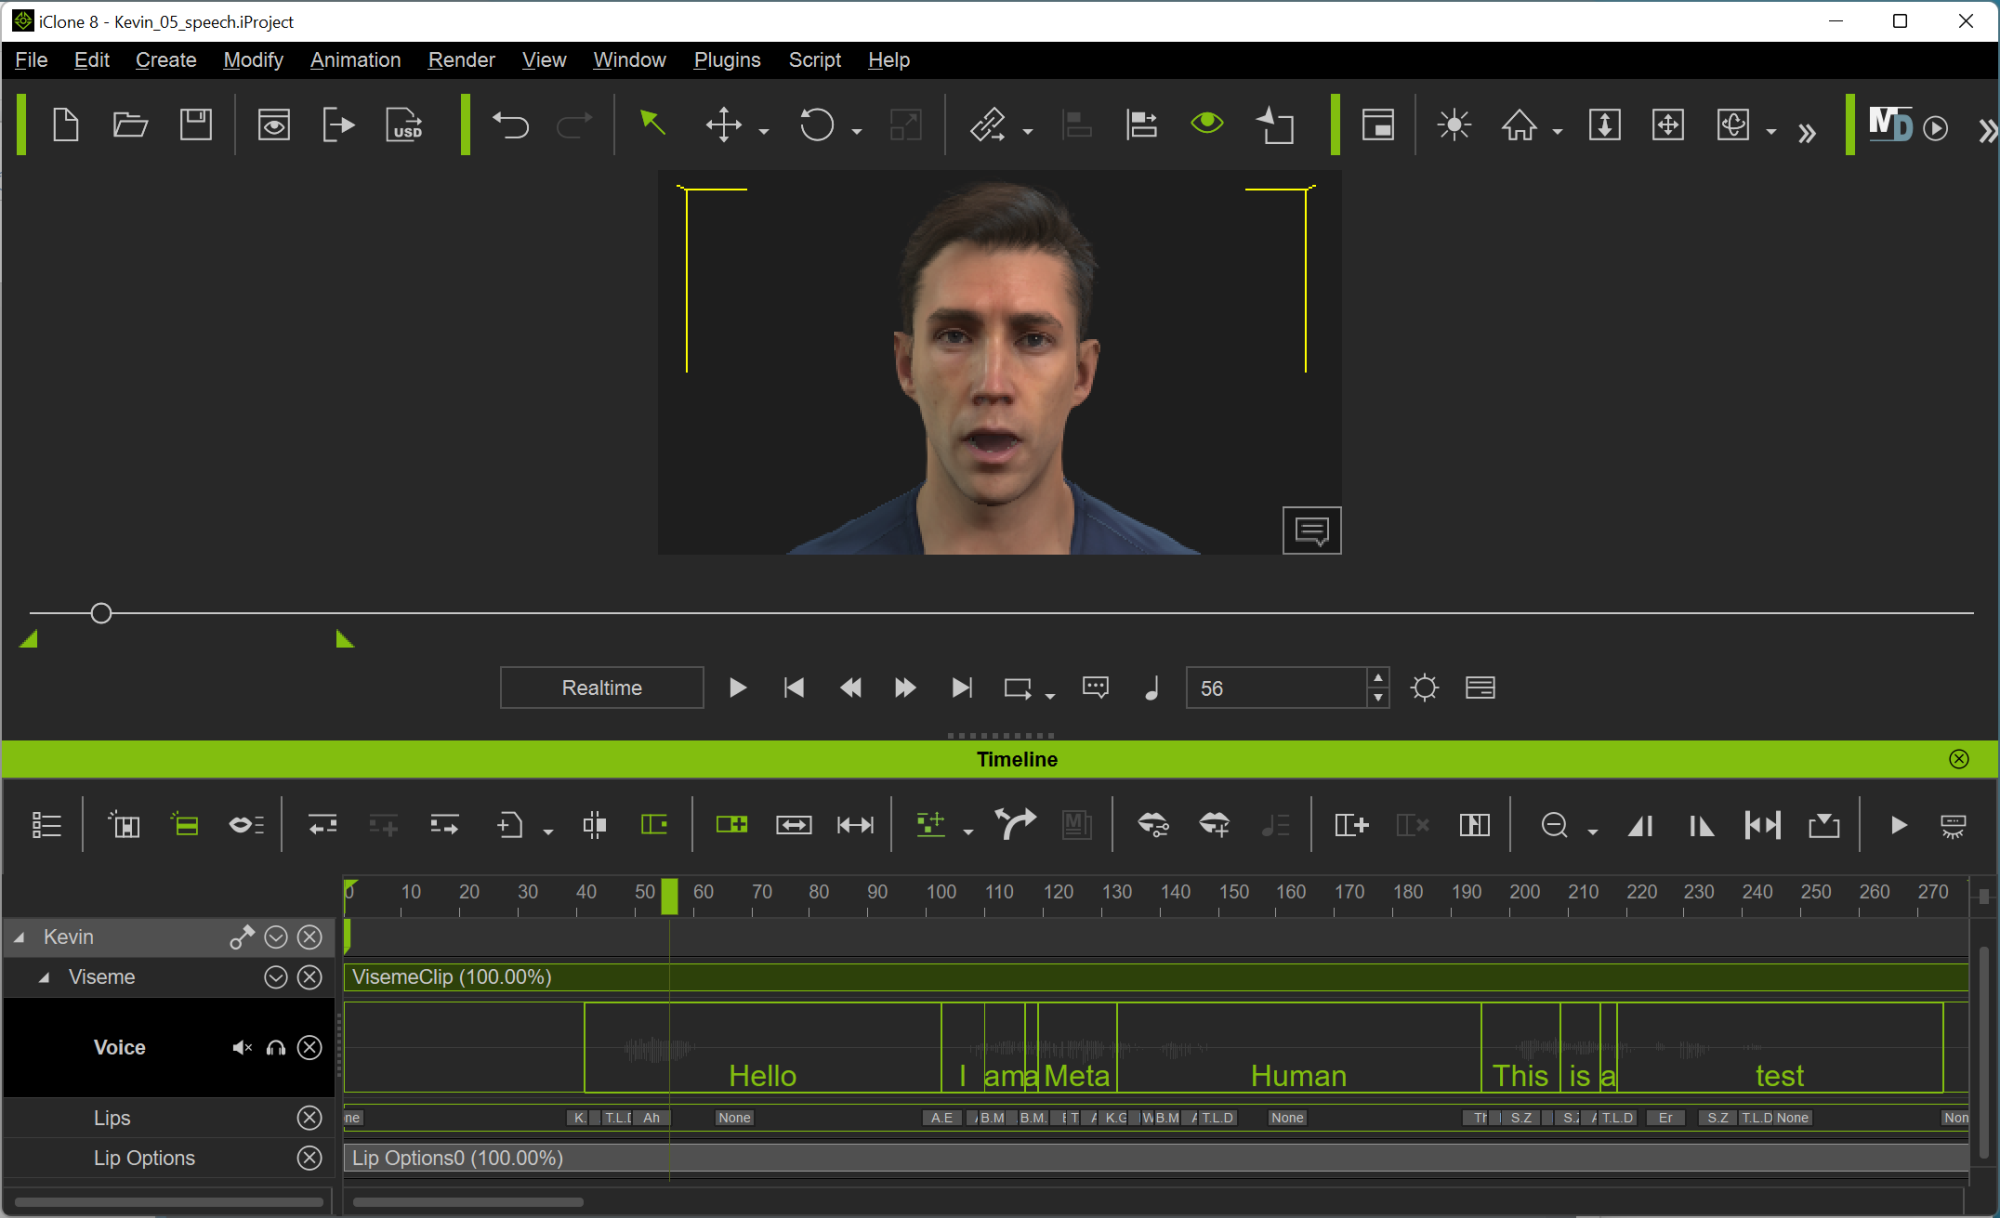Open the Plugins menu

pos(727,60)
